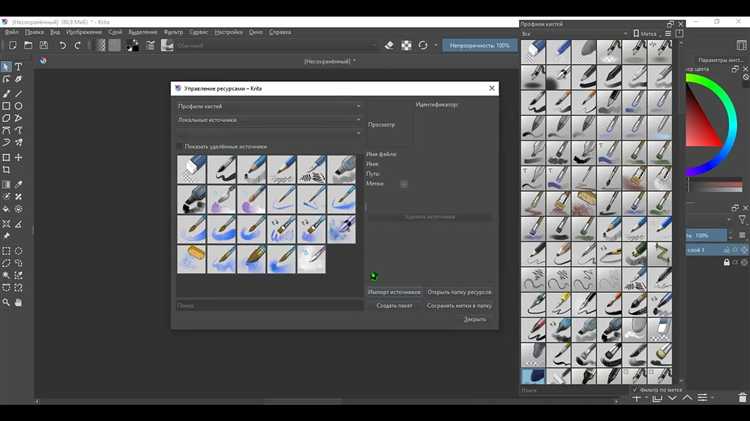This screenshot has height=421, width=750.
Task: Open the Файл menu
Action: point(11,32)
